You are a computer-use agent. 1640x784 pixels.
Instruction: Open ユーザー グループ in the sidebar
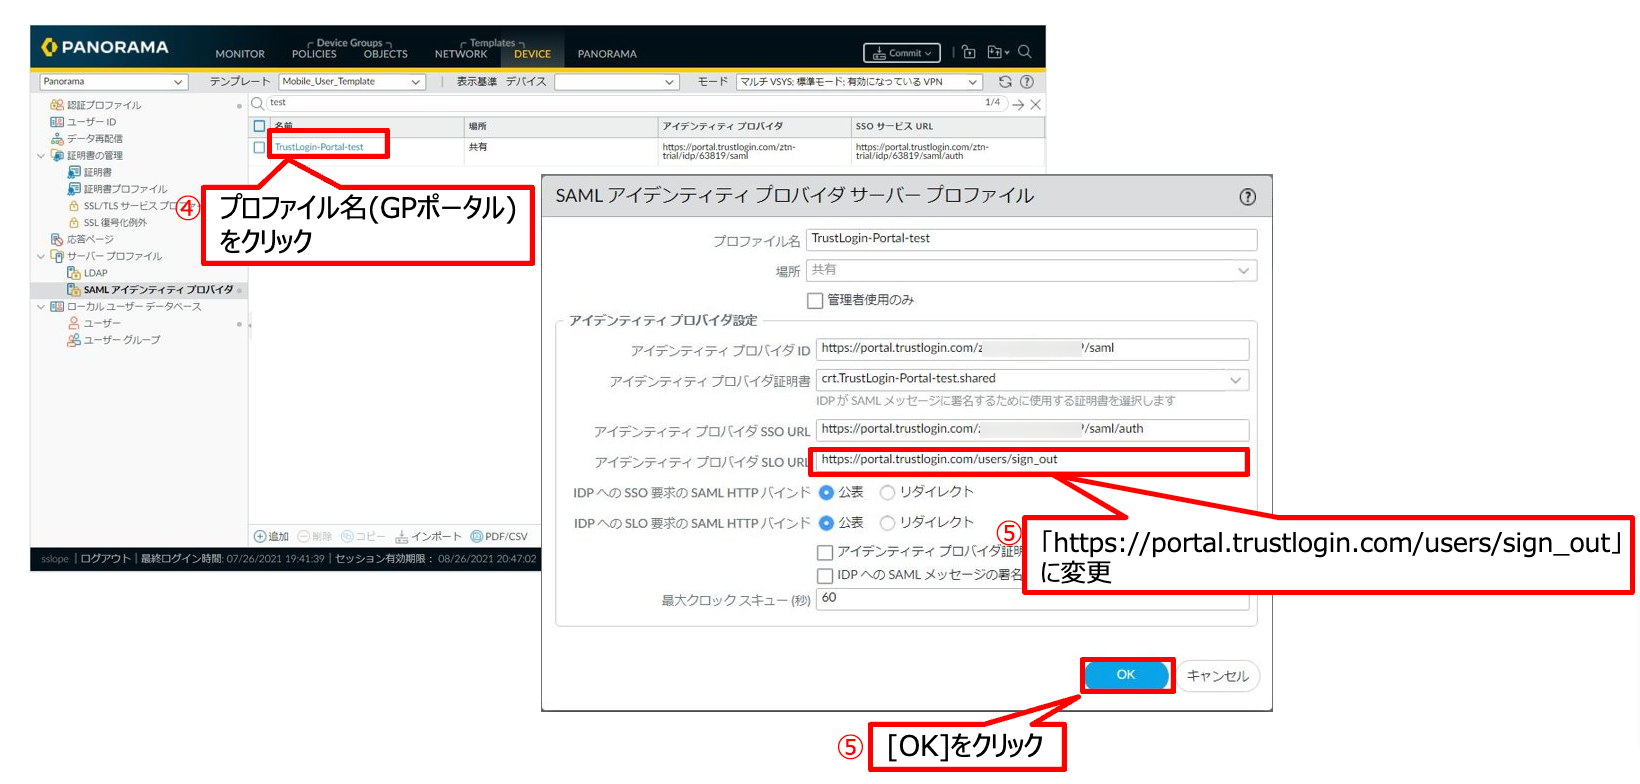(121, 340)
